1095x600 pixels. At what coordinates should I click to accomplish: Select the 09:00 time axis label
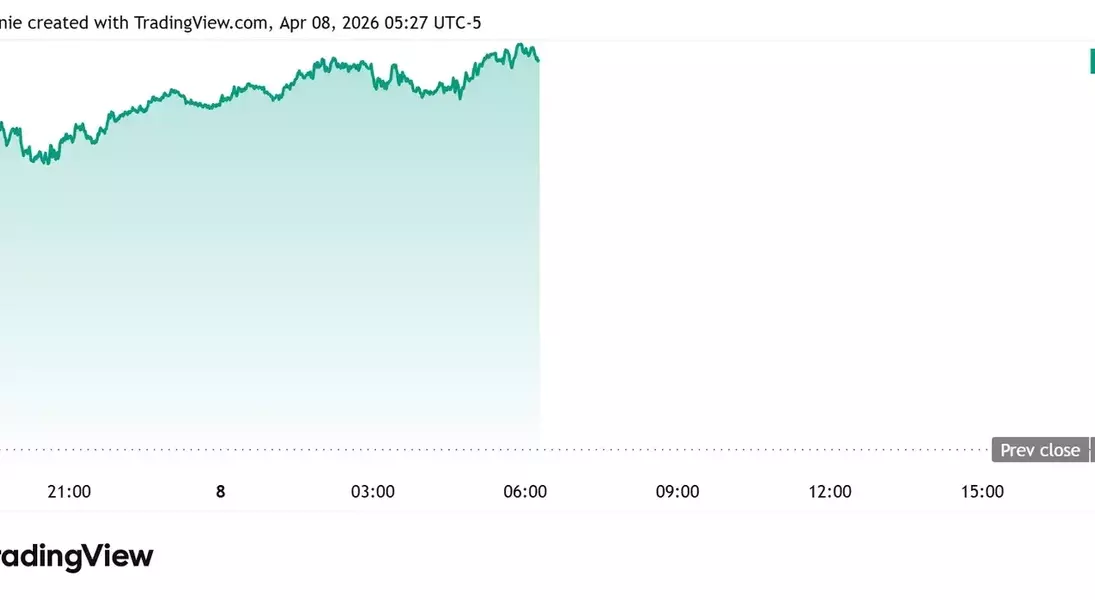tap(677, 491)
